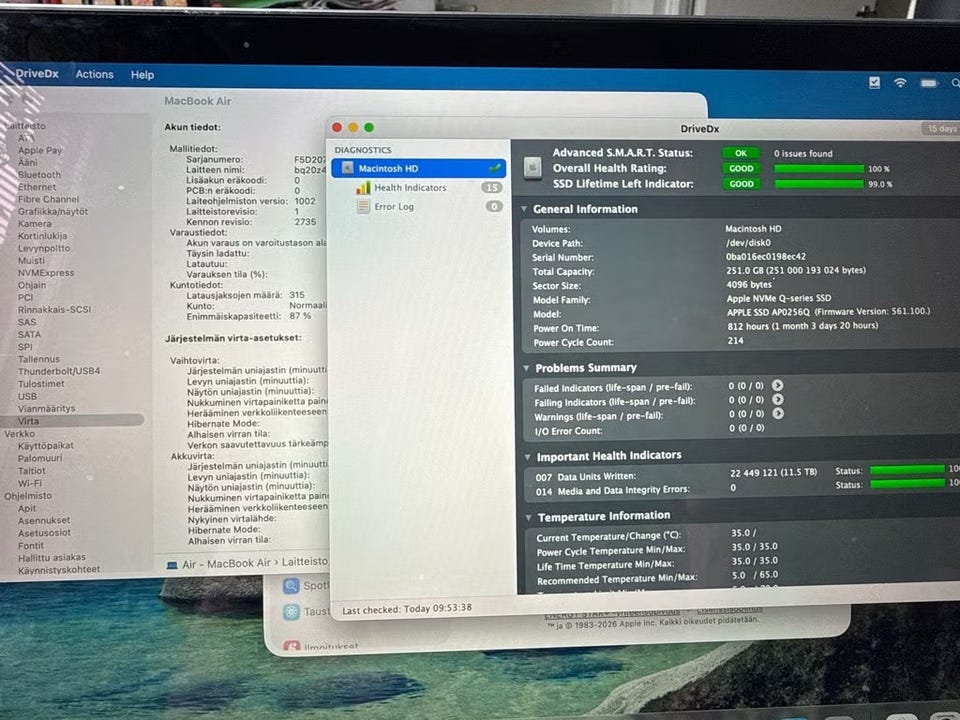Click the battery icon in menu bar
Viewport: 960px width, 720px height.
click(x=929, y=83)
